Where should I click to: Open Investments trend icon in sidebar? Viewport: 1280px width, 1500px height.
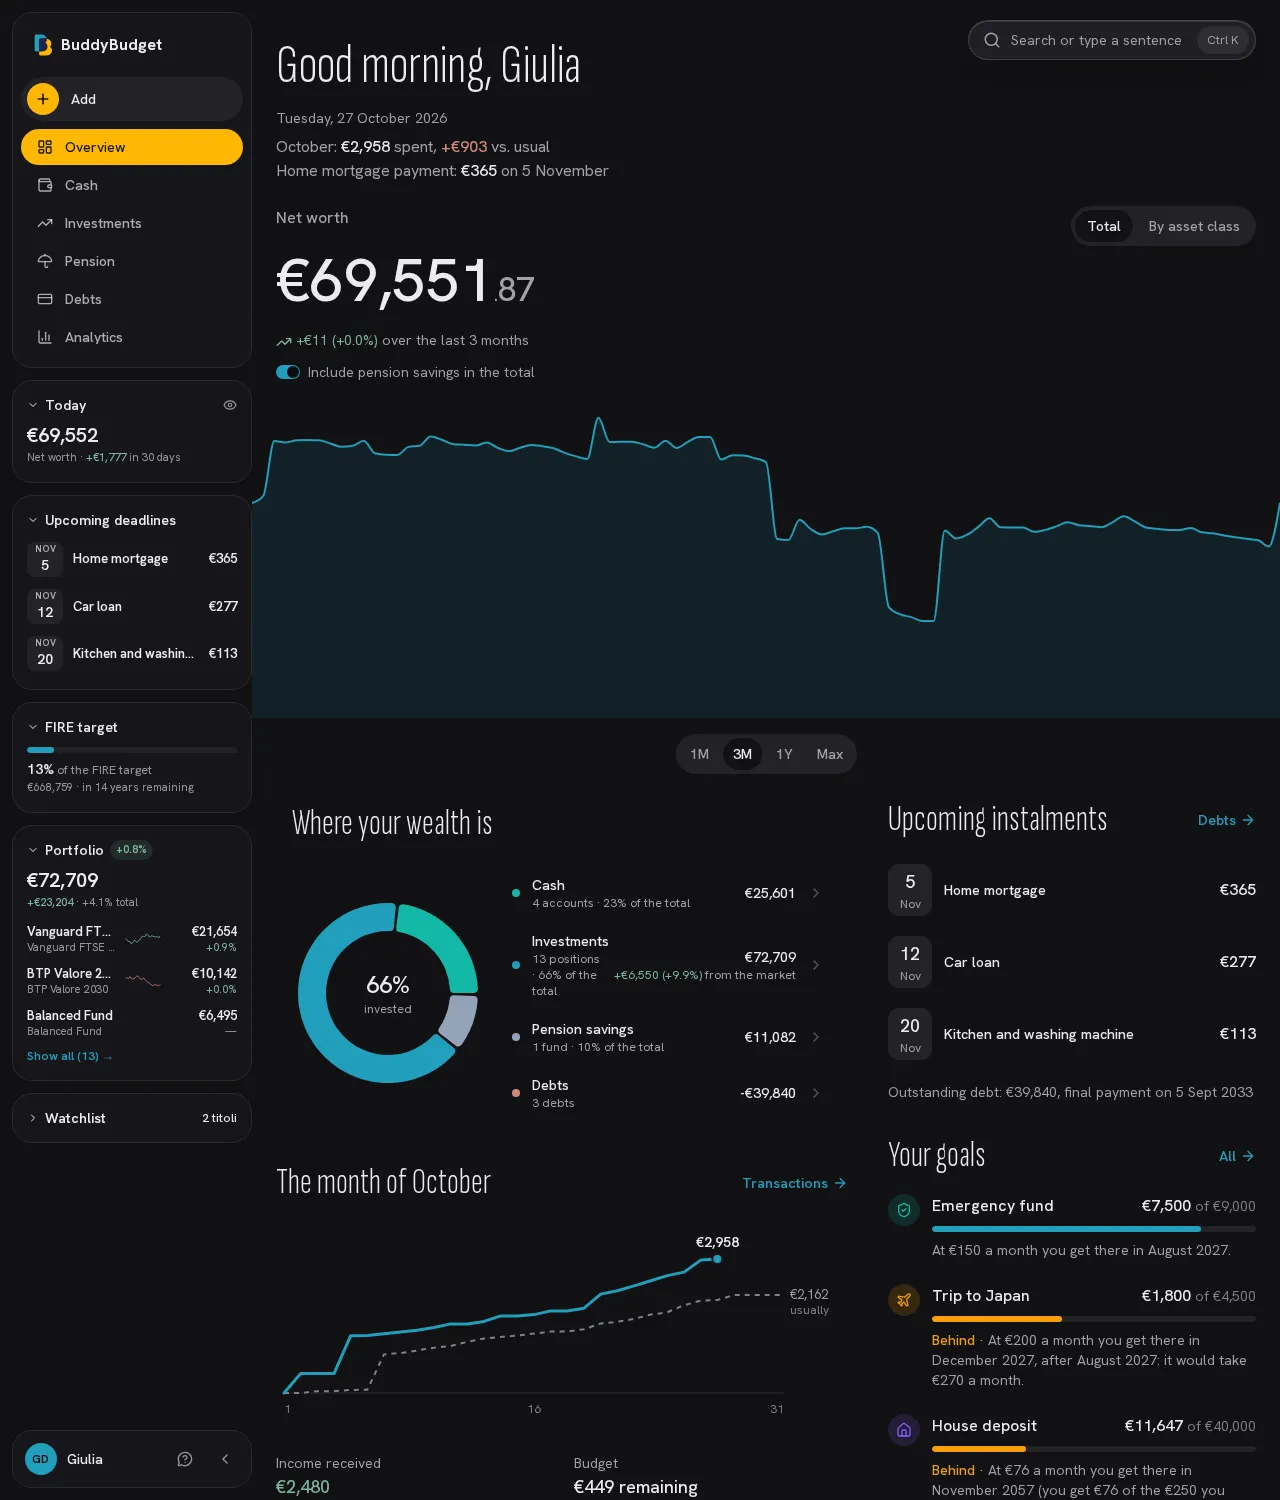coord(45,223)
